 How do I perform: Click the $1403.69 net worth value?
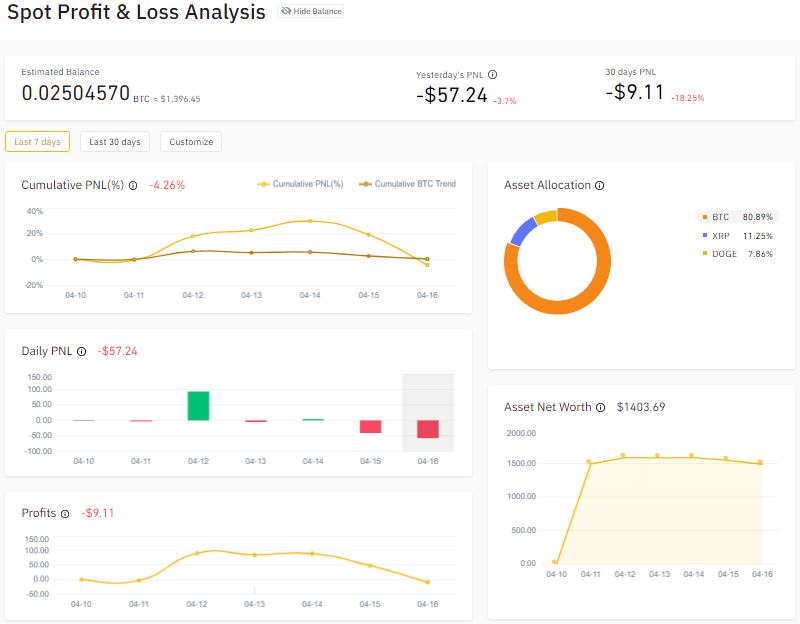[x=641, y=407]
